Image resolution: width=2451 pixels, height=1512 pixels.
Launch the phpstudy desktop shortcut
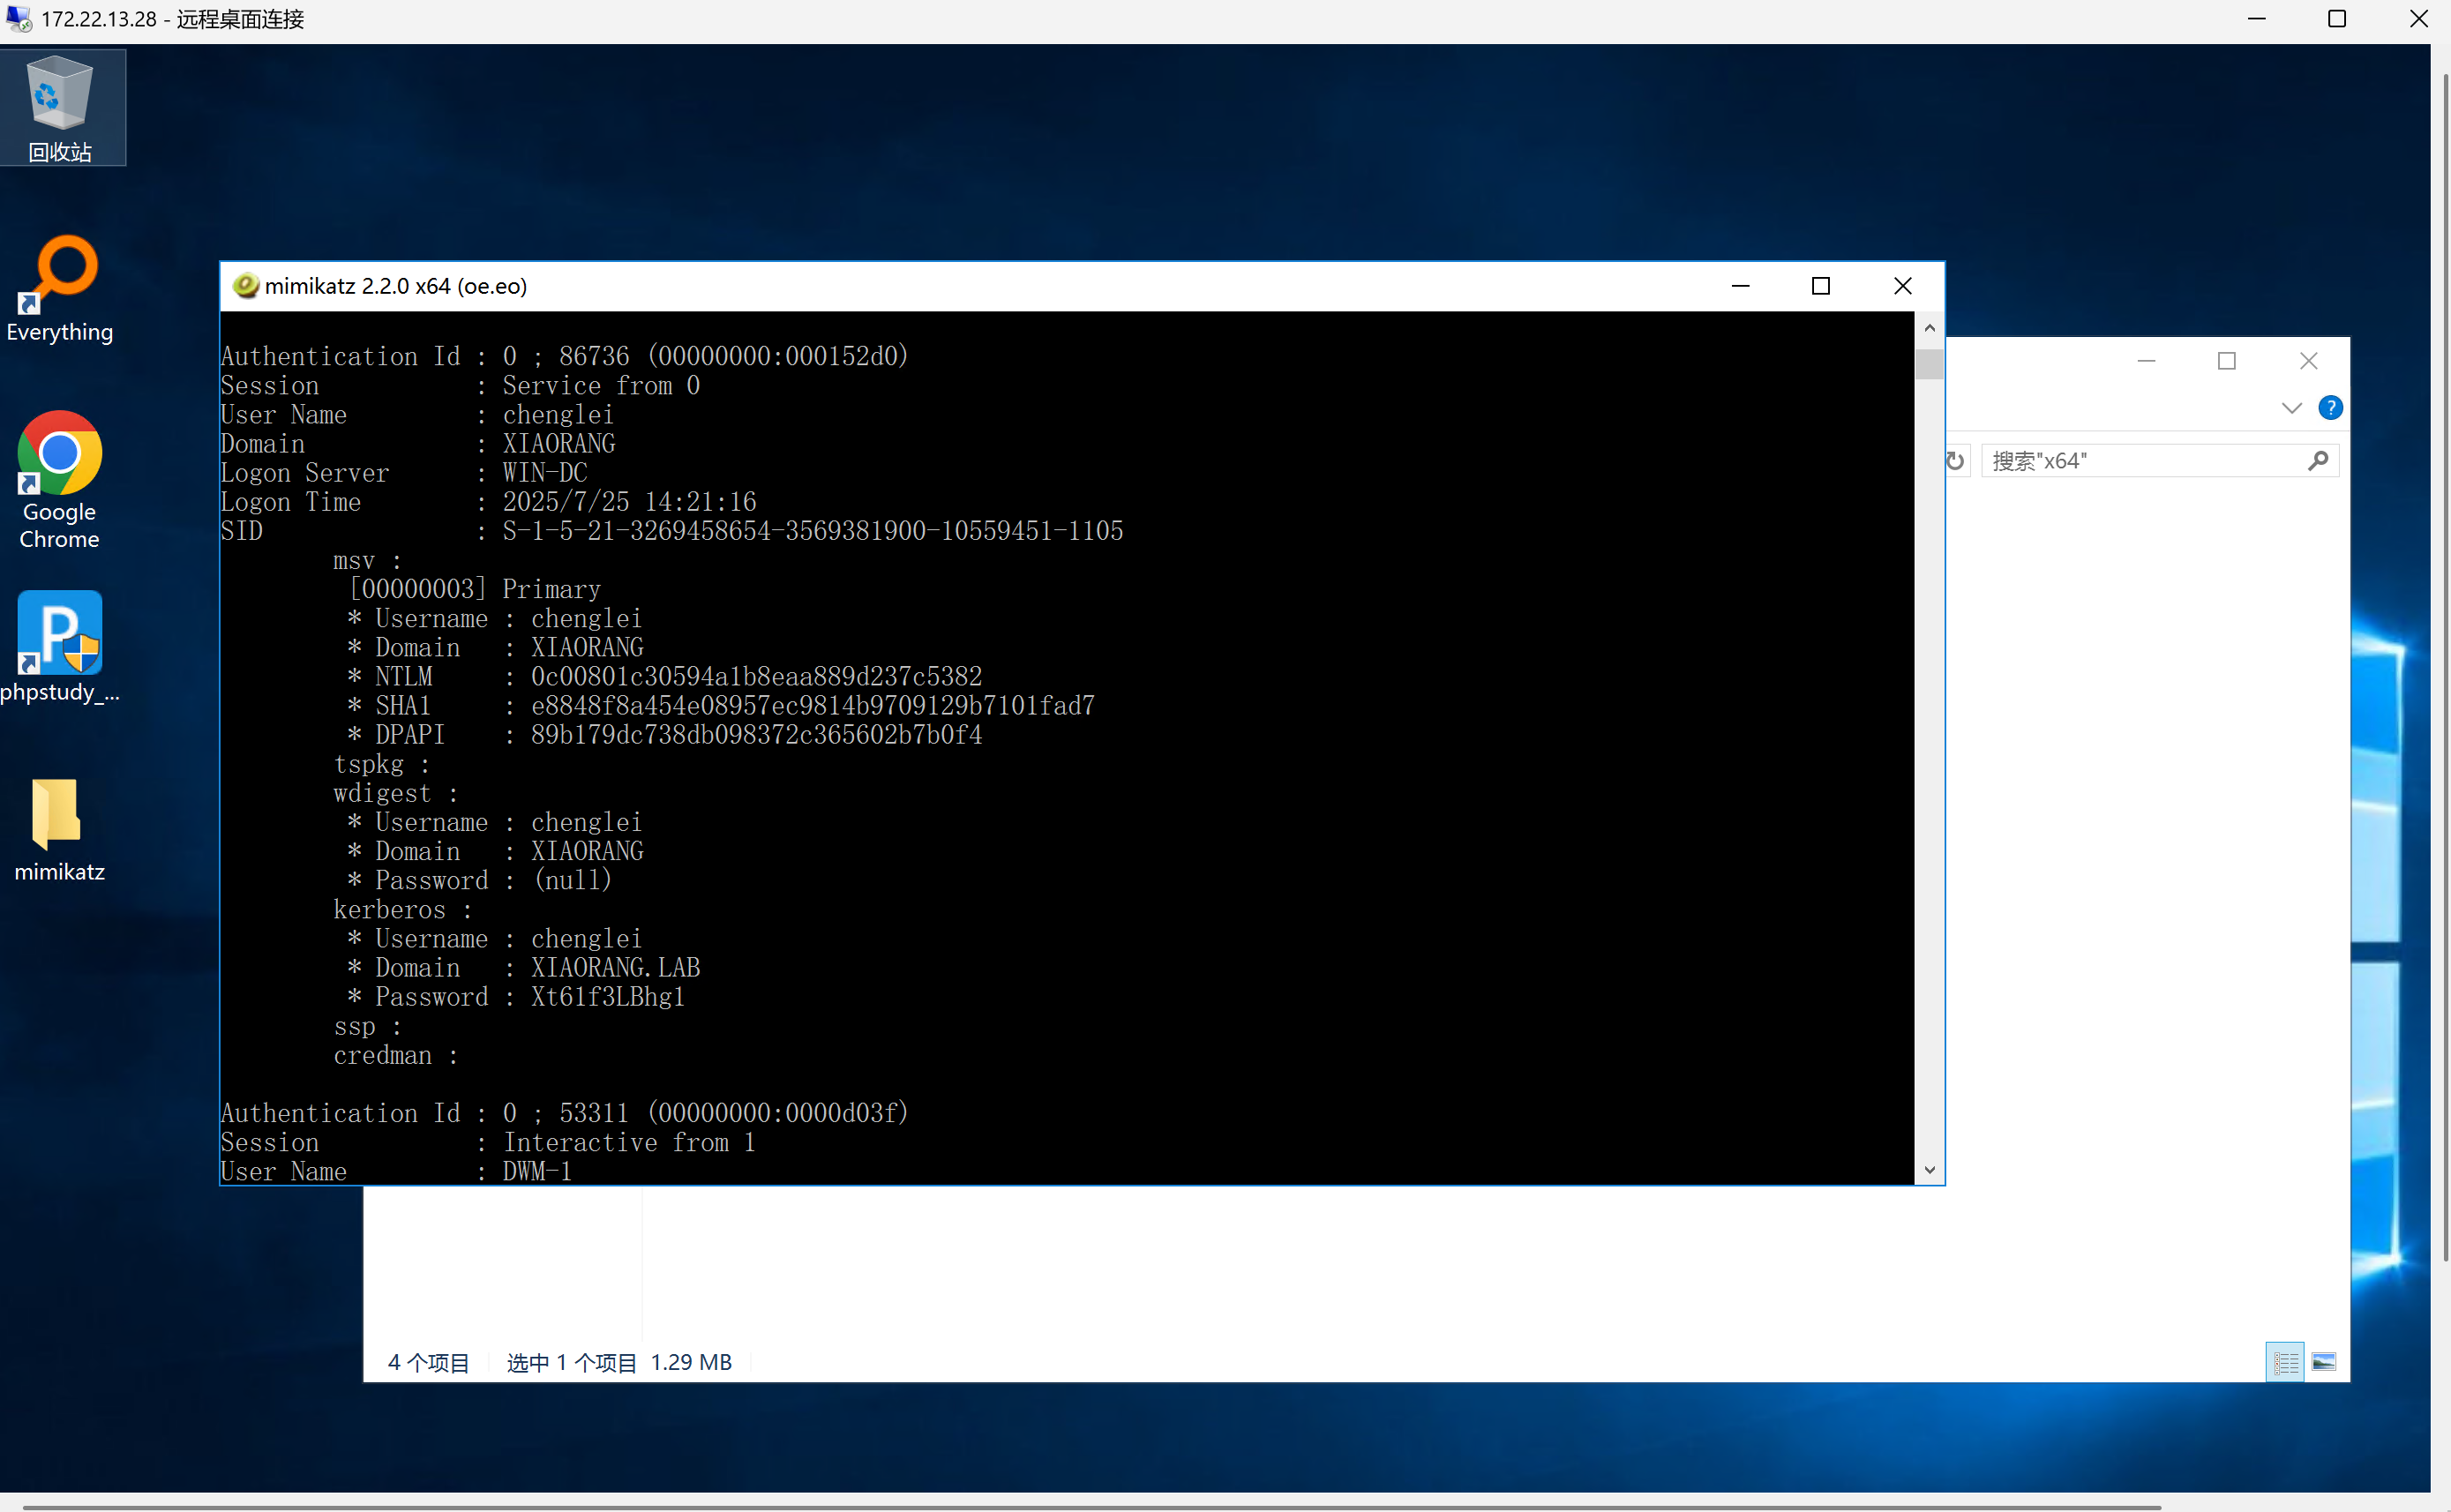[x=60, y=646]
